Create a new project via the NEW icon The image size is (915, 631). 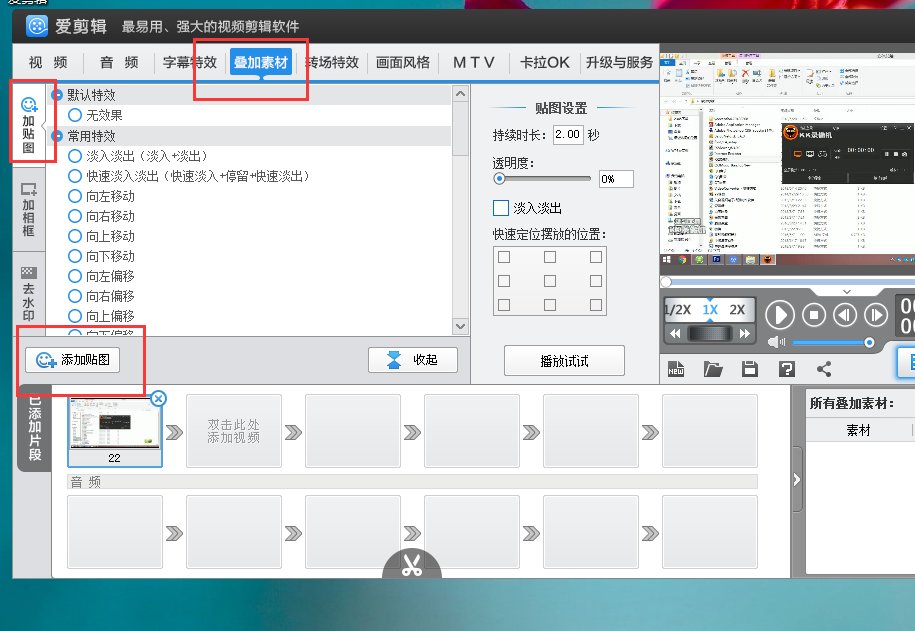(x=675, y=368)
